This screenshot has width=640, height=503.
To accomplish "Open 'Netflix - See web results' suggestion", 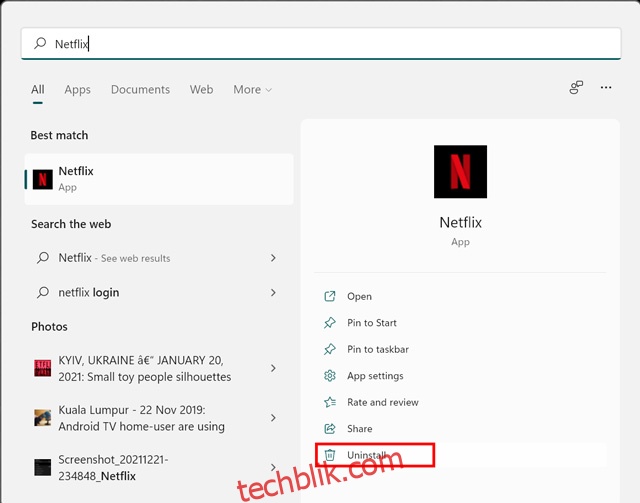I will coord(159,258).
